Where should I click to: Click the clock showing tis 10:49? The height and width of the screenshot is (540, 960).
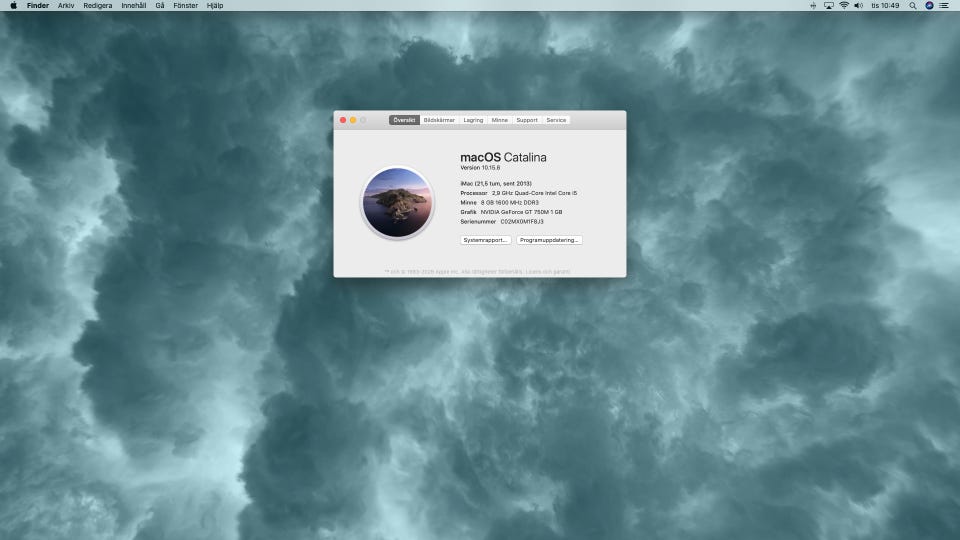tap(885, 6)
